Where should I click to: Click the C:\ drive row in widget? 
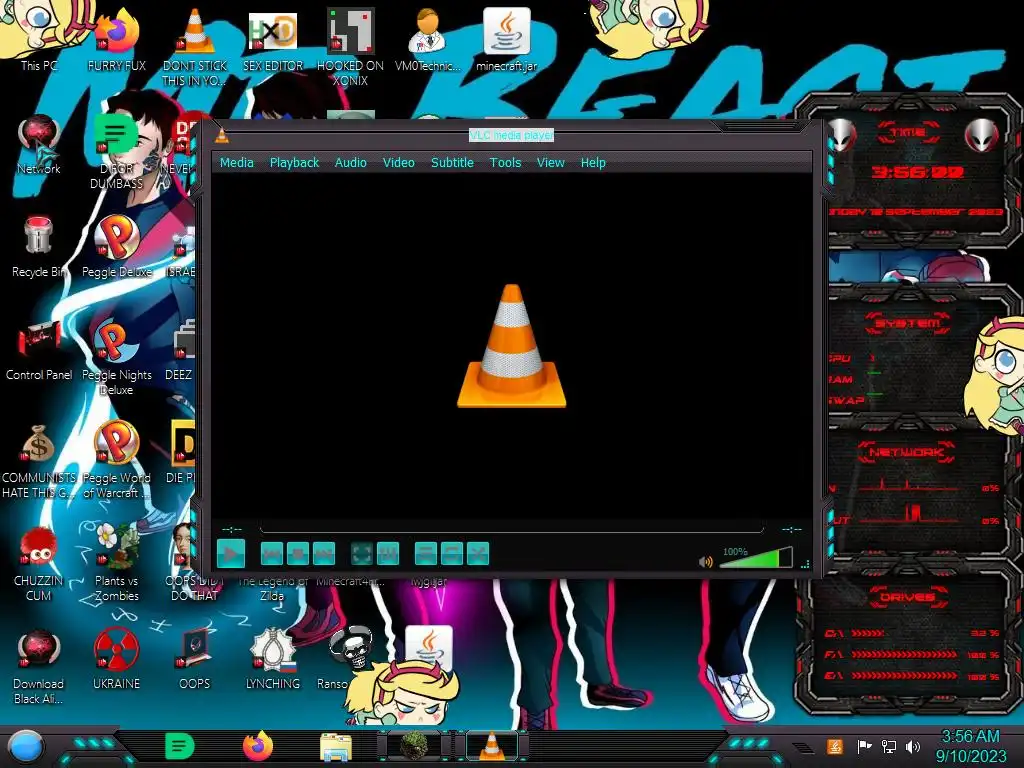pos(912,633)
